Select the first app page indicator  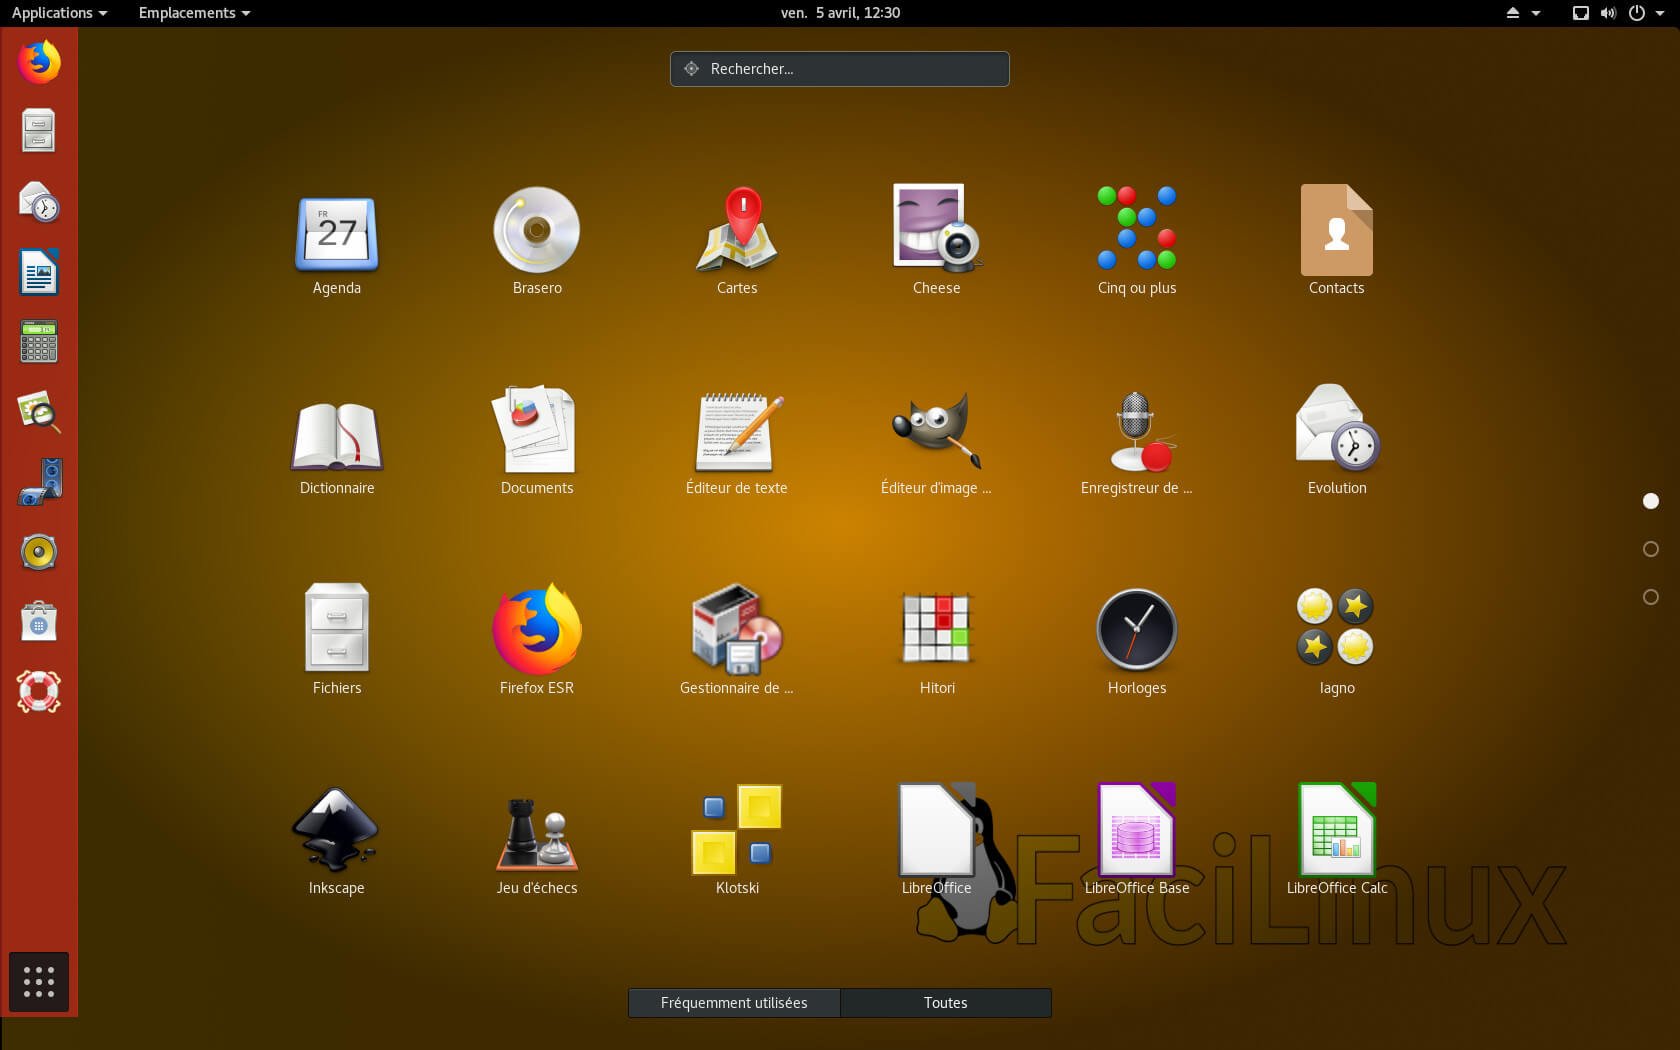click(1651, 501)
